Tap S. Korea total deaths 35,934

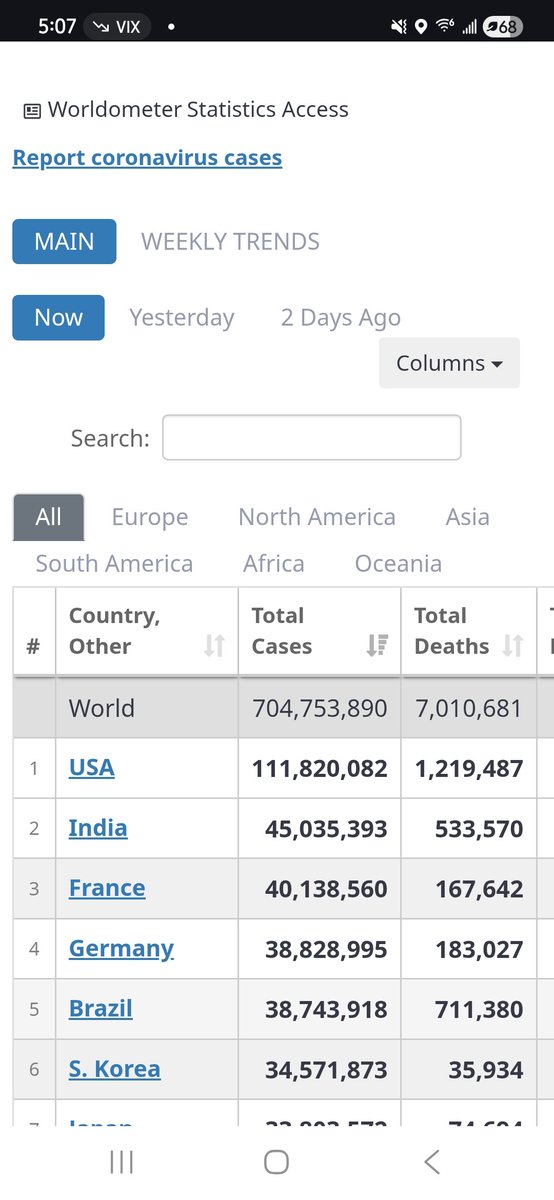point(484,1069)
